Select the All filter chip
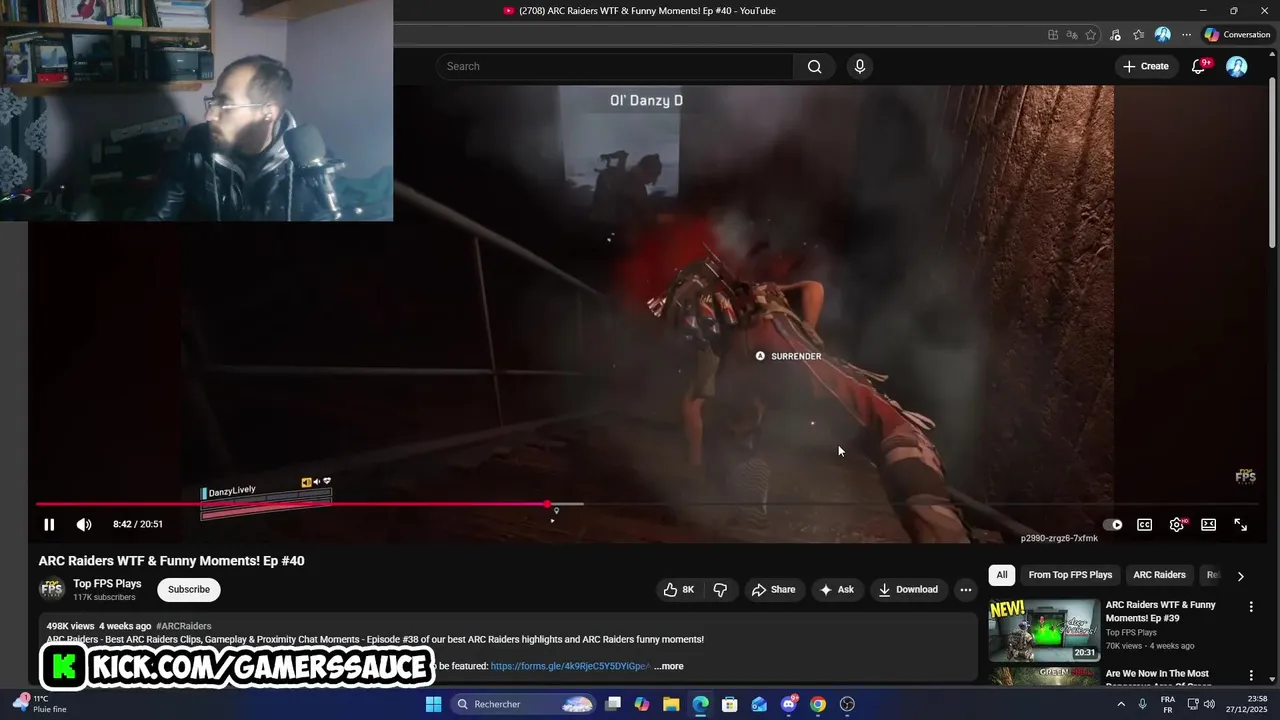Image resolution: width=1280 pixels, height=720 pixels. pyautogui.click(x=1002, y=575)
